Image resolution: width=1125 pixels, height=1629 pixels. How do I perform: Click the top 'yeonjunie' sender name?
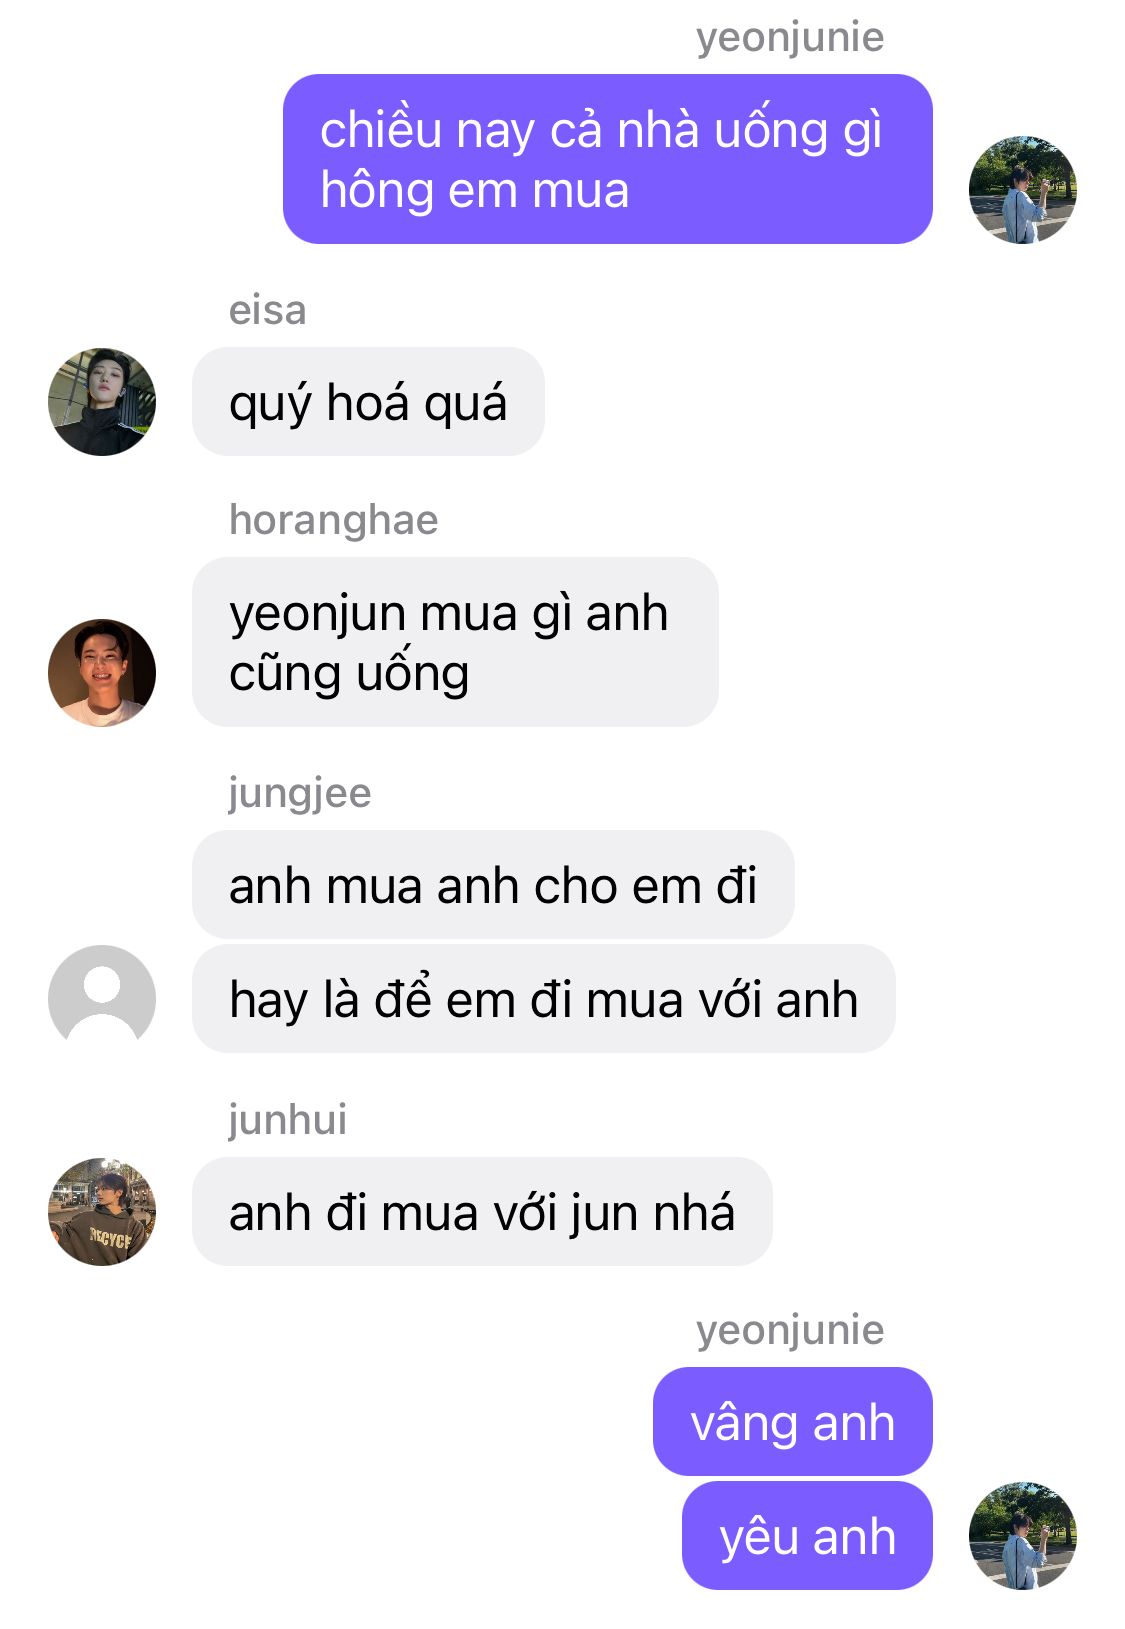(x=790, y=38)
